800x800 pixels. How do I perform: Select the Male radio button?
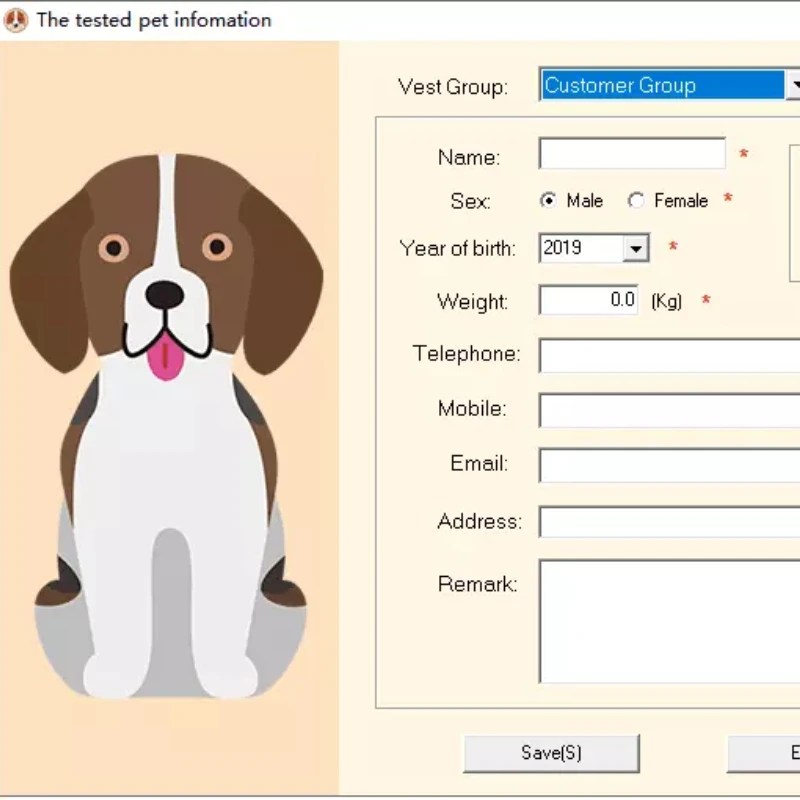[x=548, y=201]
